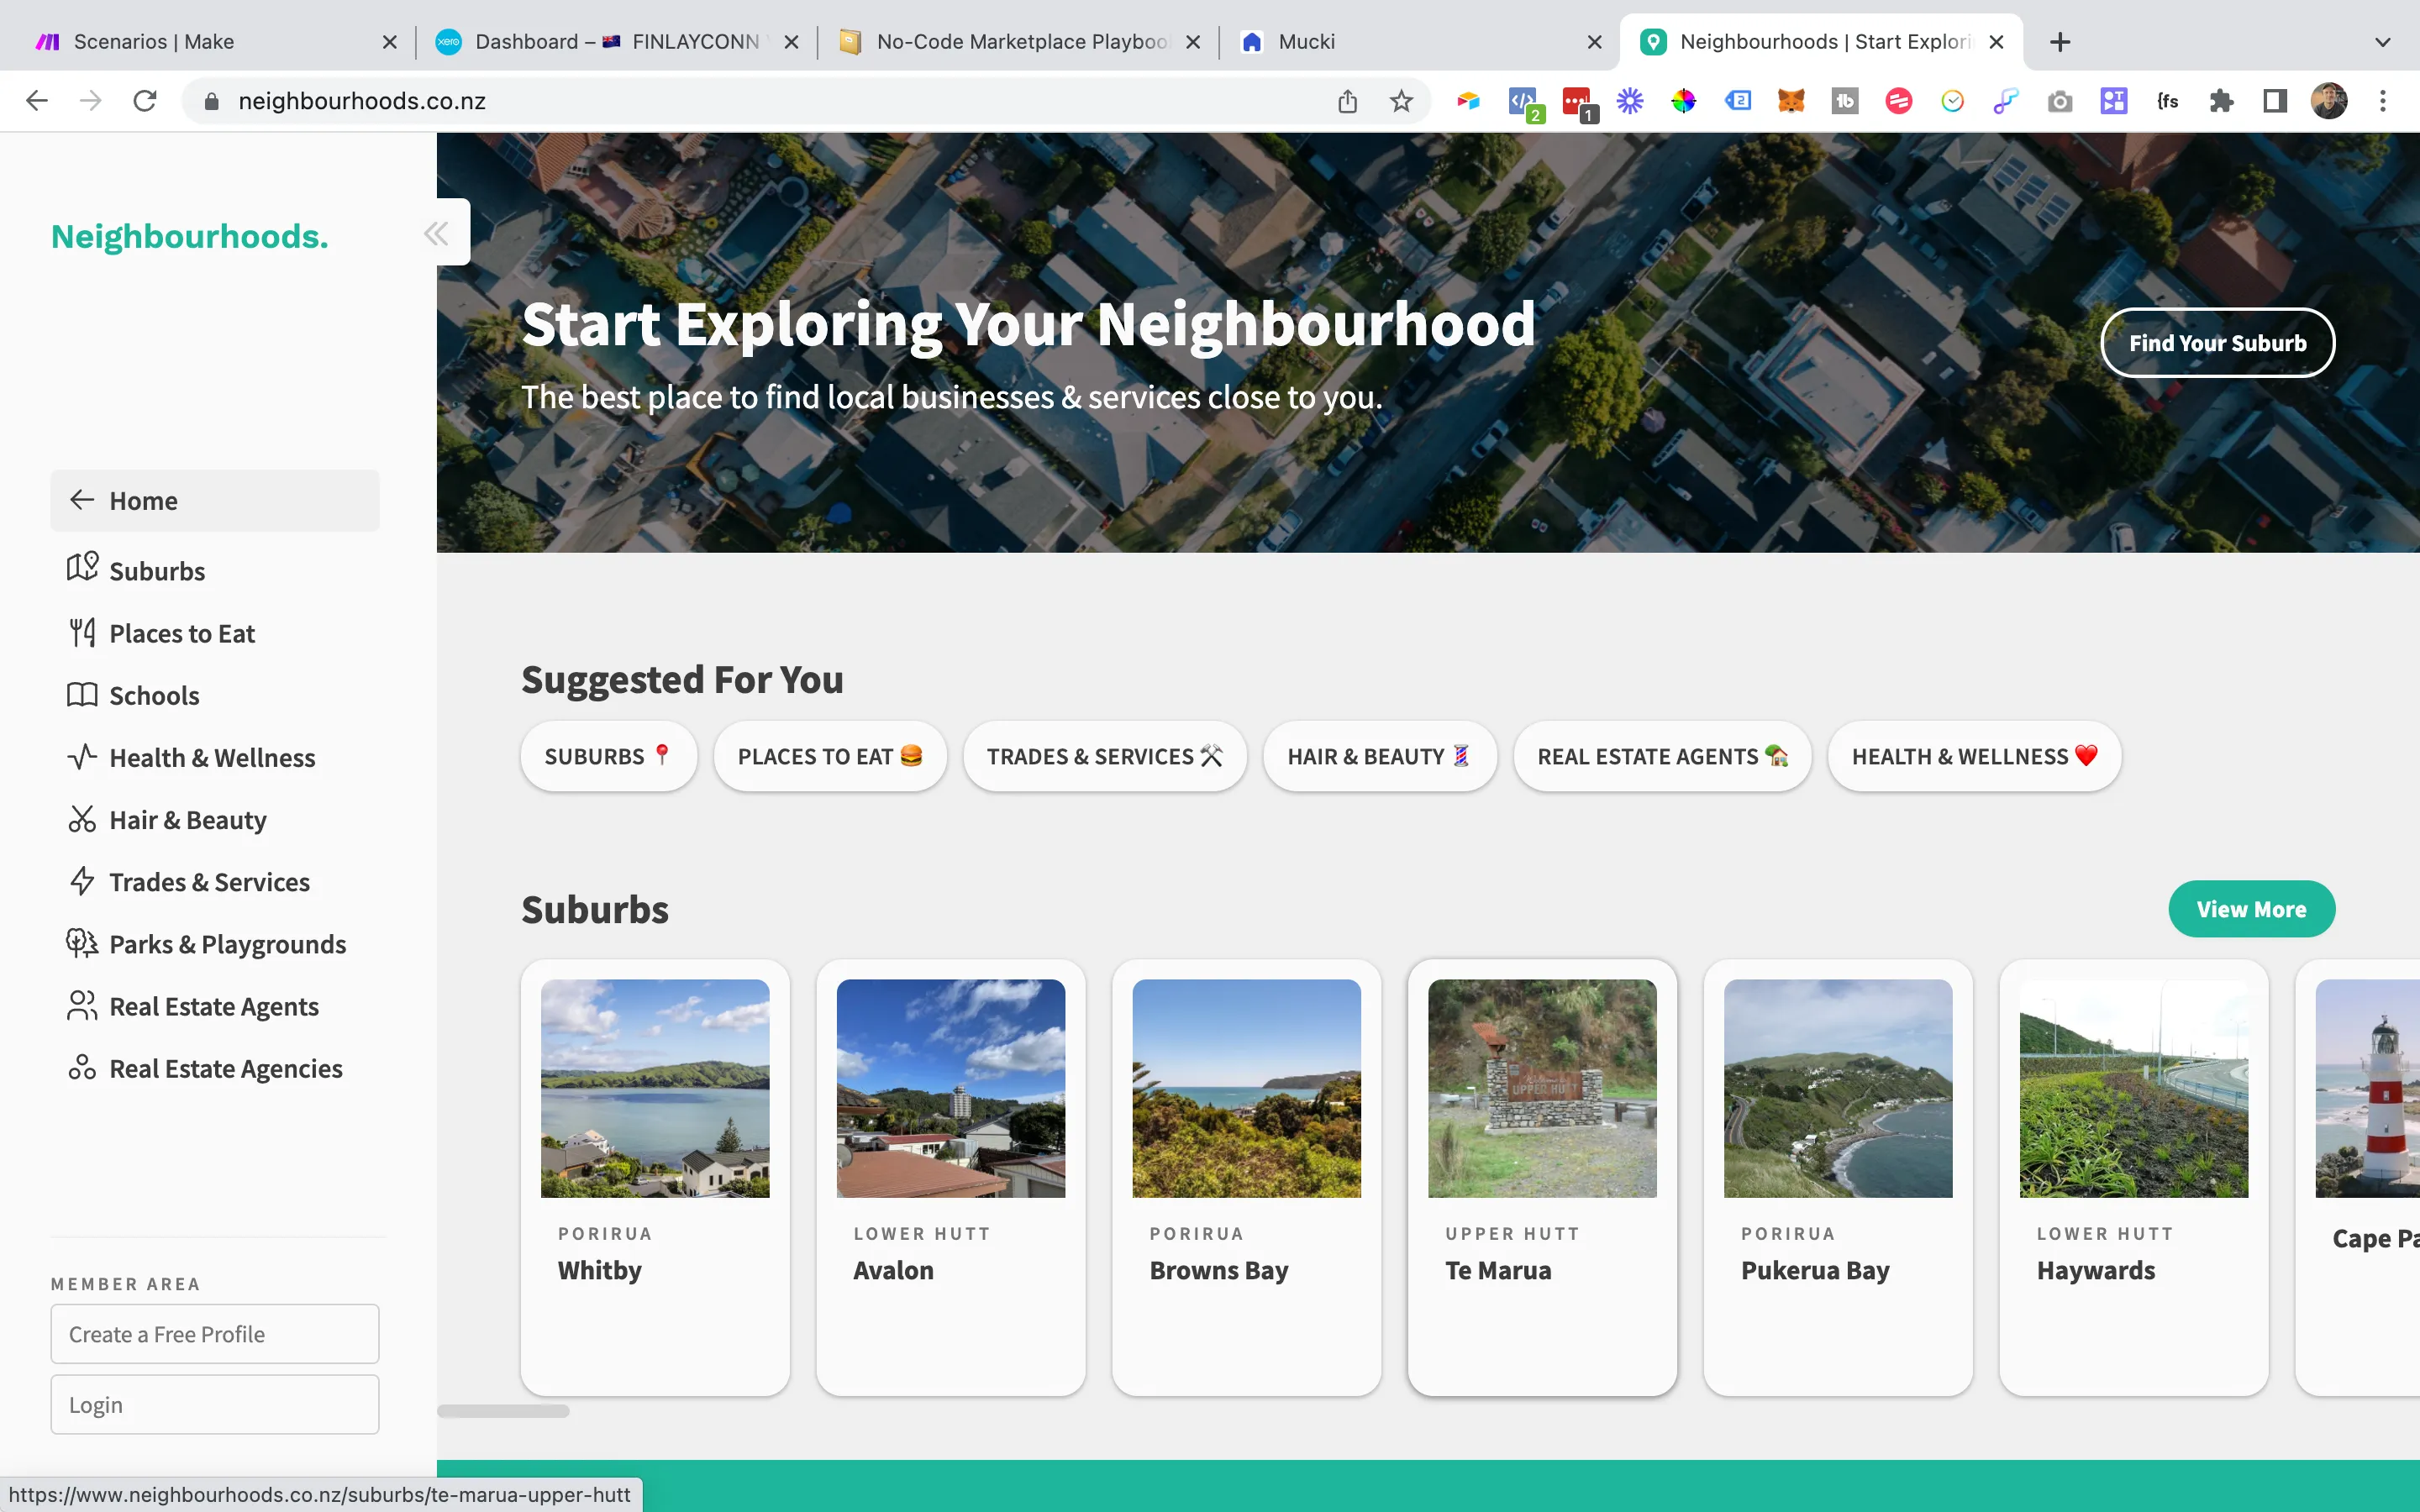
Task: Open the Whitby suburb card image
Action: pos(655,1088)
